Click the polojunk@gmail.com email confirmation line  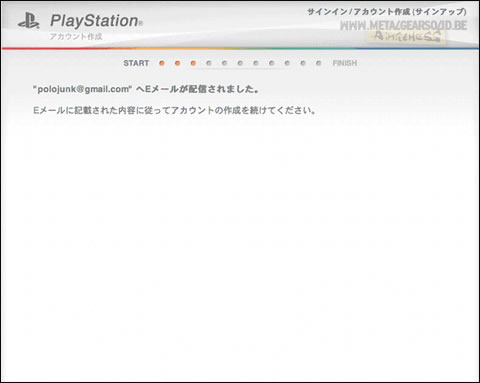(146, 89)
